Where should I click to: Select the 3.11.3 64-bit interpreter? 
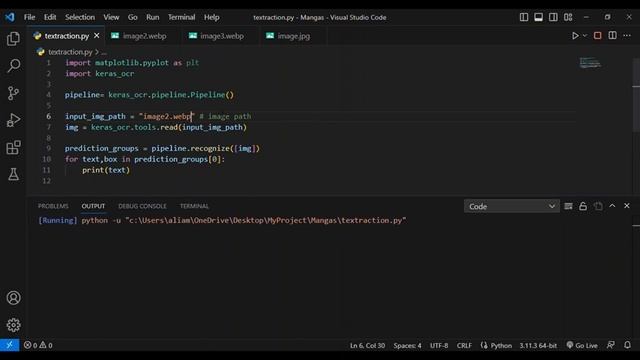[538, 345]
